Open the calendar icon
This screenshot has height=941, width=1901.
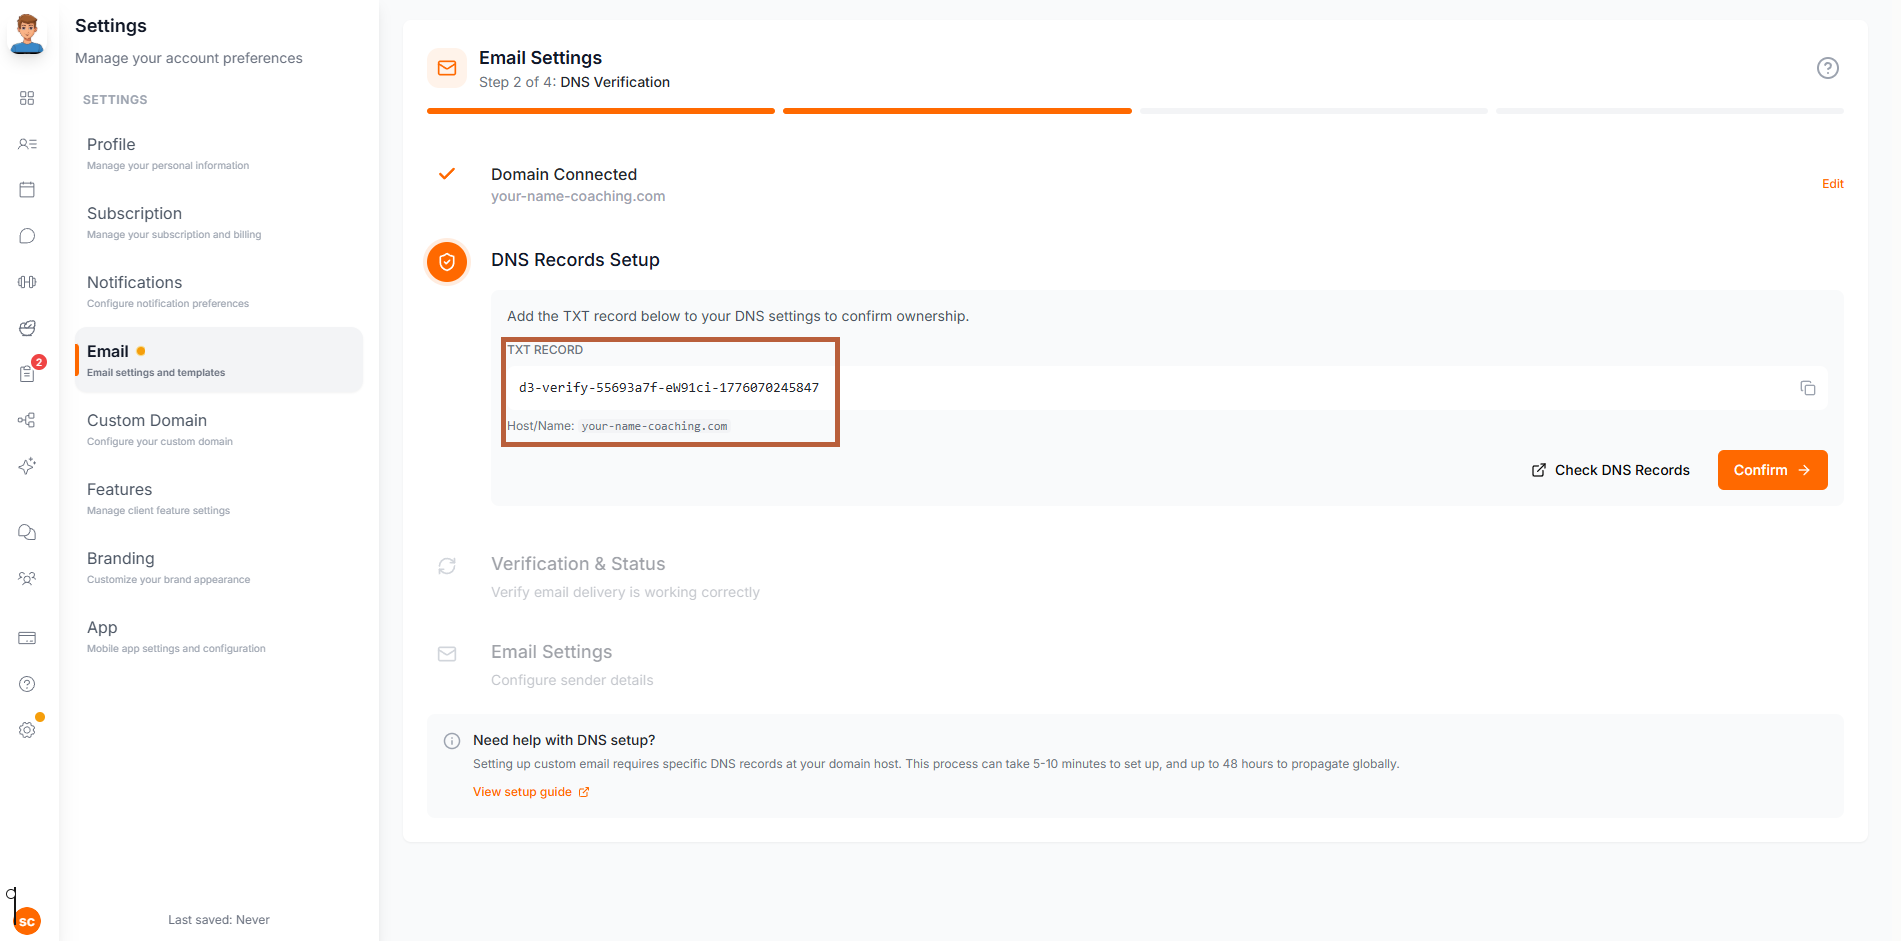(x=27, y=189)
